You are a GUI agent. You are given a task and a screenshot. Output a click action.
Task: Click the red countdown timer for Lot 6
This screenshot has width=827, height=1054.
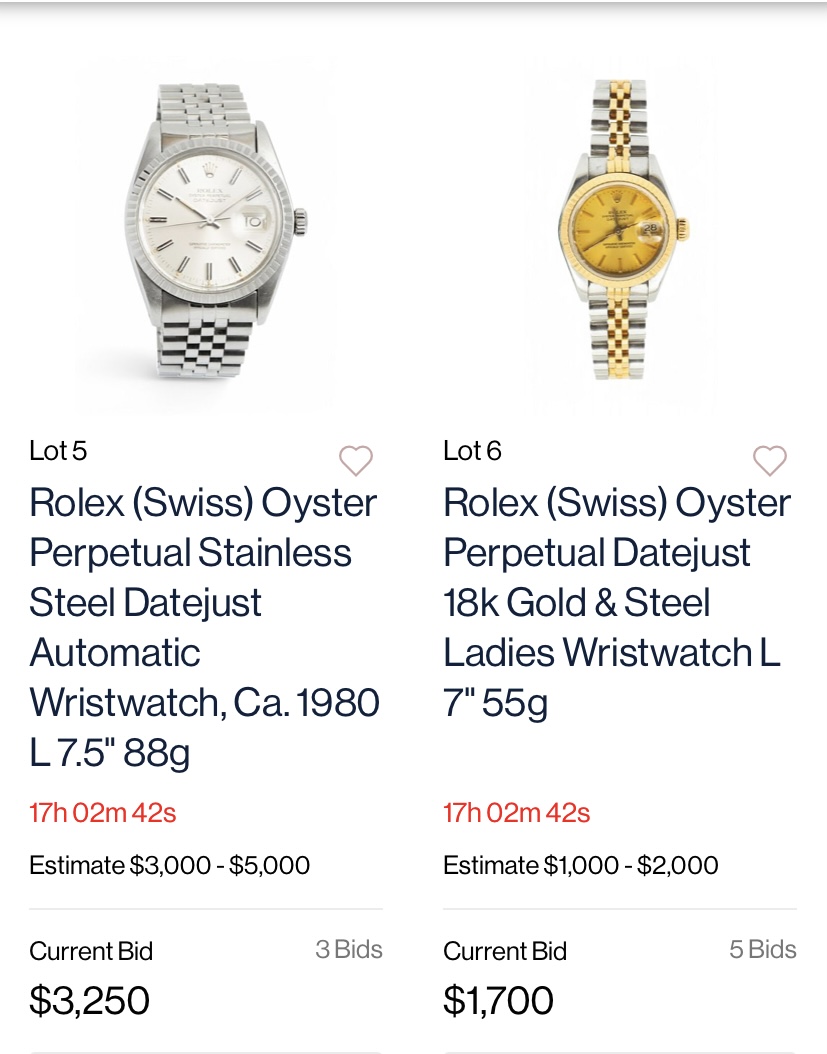(517, 813)
